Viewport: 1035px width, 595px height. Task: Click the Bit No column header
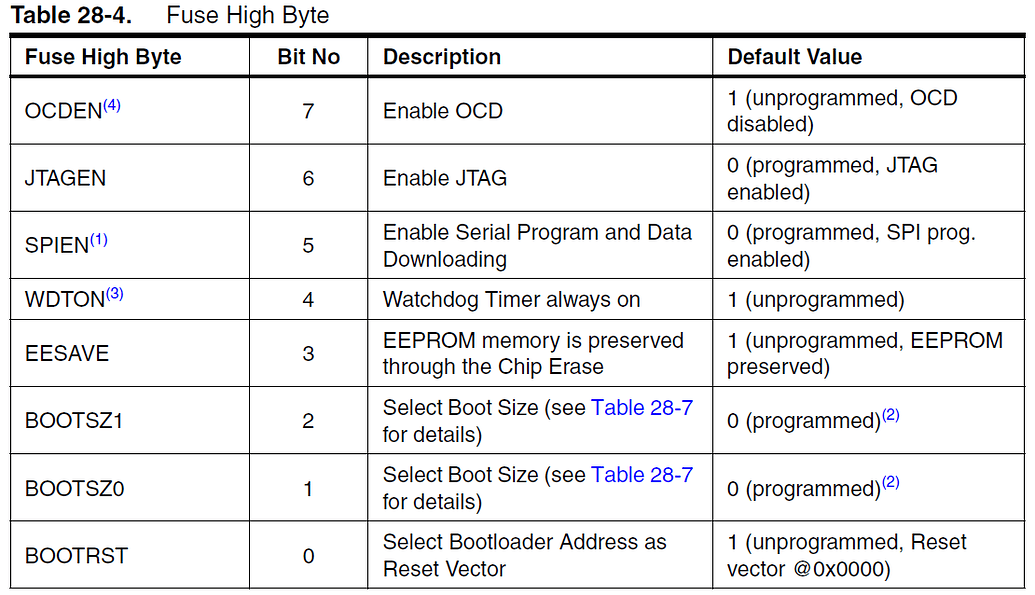pos(308,57)
